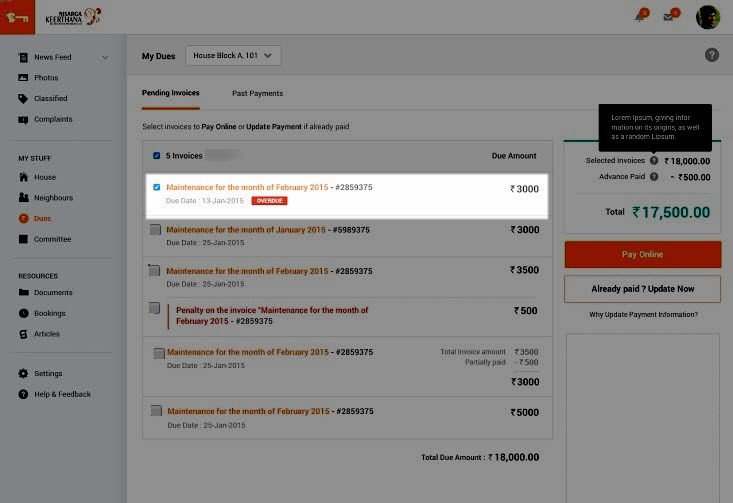
Task: Uncheck the overdue February 2015 invoice
Action: [156, 187]
